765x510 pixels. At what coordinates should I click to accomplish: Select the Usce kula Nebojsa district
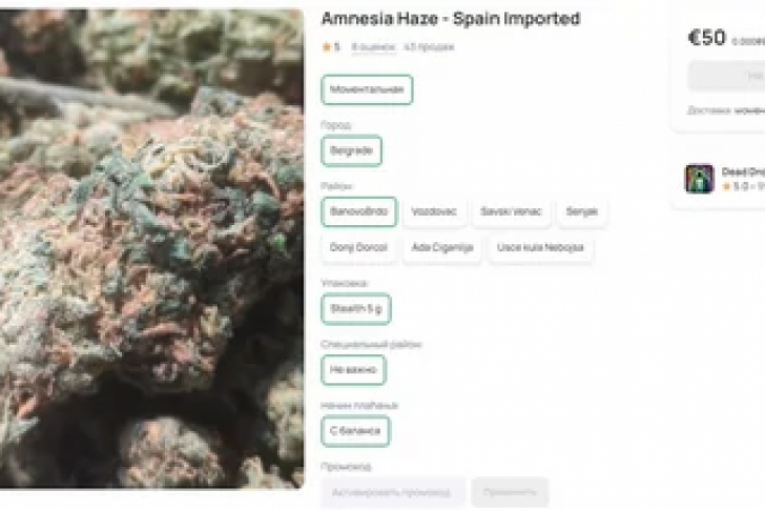click(x=540, y=248)
